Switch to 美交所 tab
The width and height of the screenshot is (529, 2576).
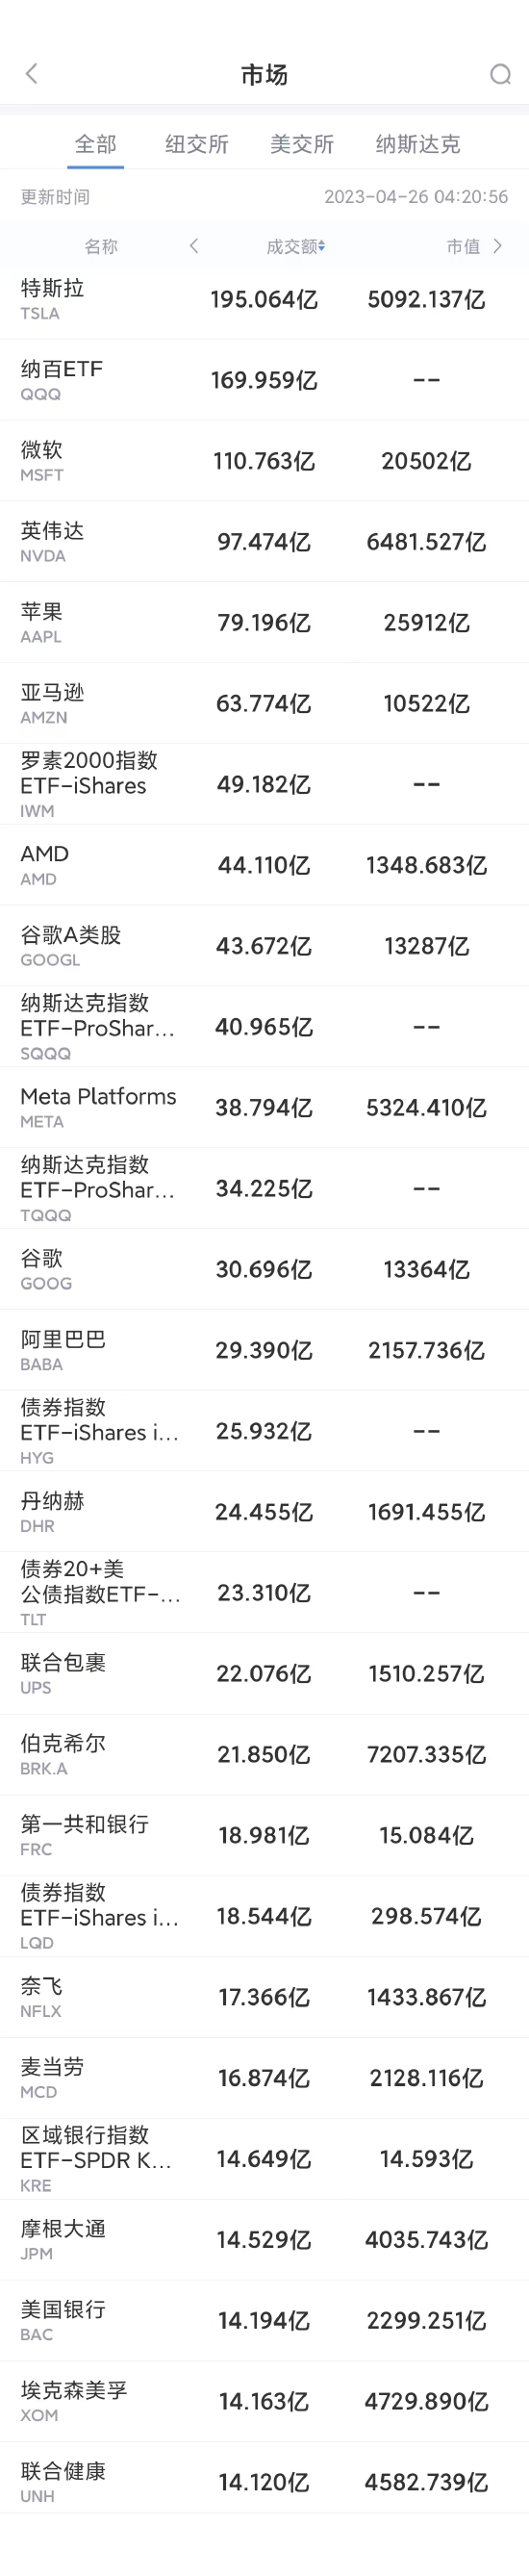(302, 144)
